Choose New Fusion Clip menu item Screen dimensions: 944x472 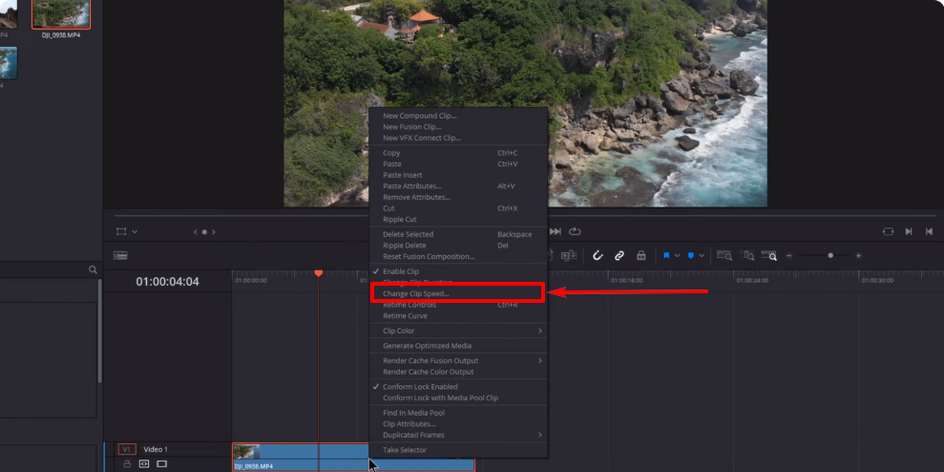point(458,127)
